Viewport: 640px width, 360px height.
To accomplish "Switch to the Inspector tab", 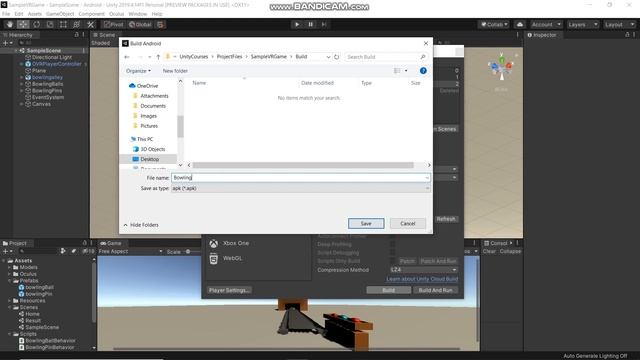I will tap(542, 35).
